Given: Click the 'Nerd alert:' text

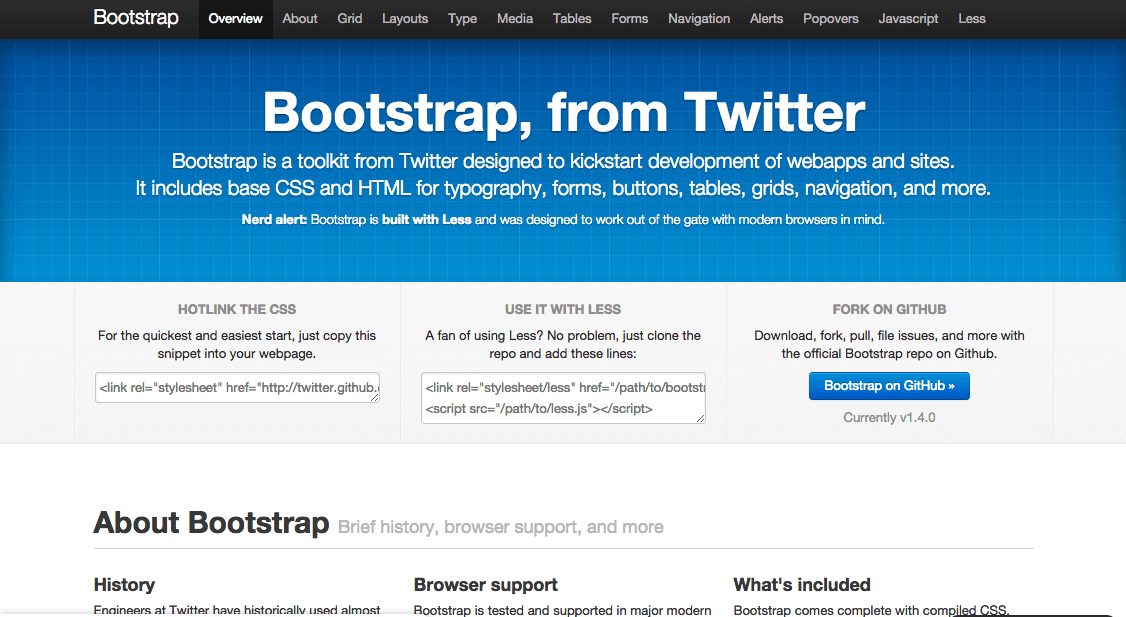Looking at the screenshot, I should pyautogui.click(x=274, y=220).
